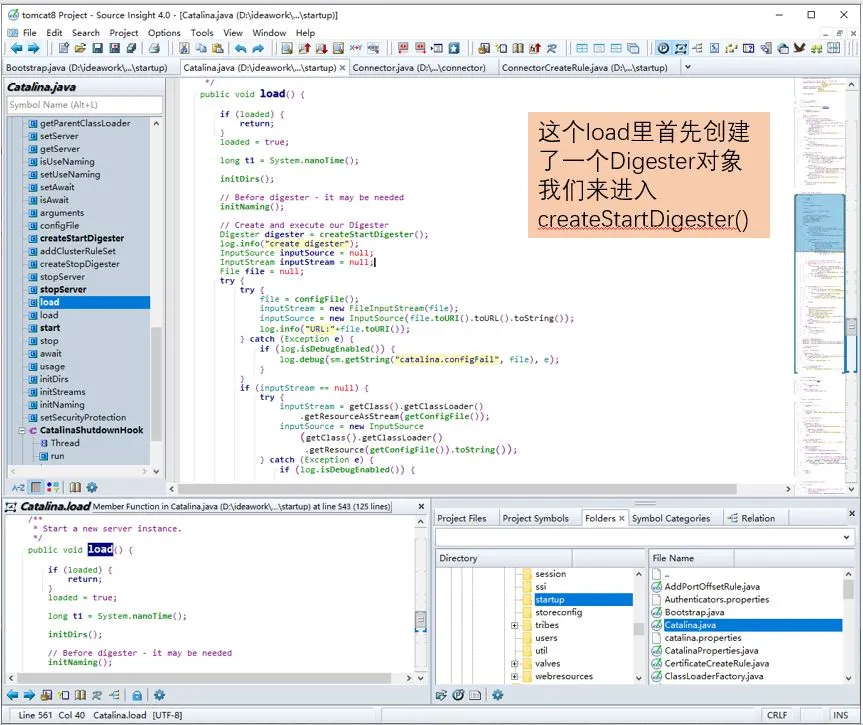
Task: Click the star bookmark icon in the toolbar
Action: coord(454,48)
